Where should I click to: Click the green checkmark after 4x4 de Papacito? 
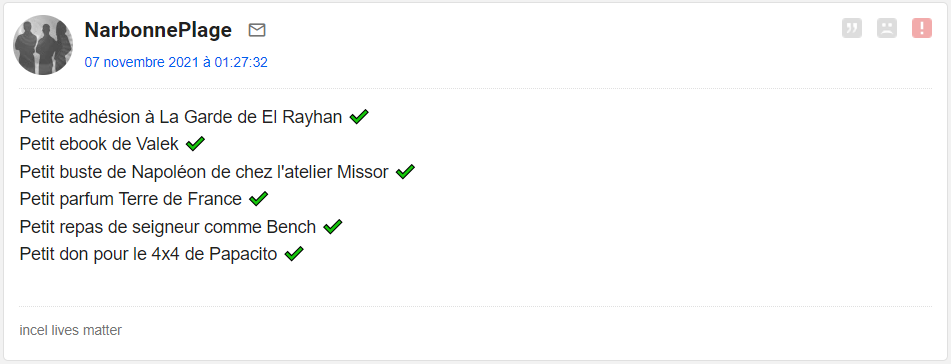coord(294,254)
